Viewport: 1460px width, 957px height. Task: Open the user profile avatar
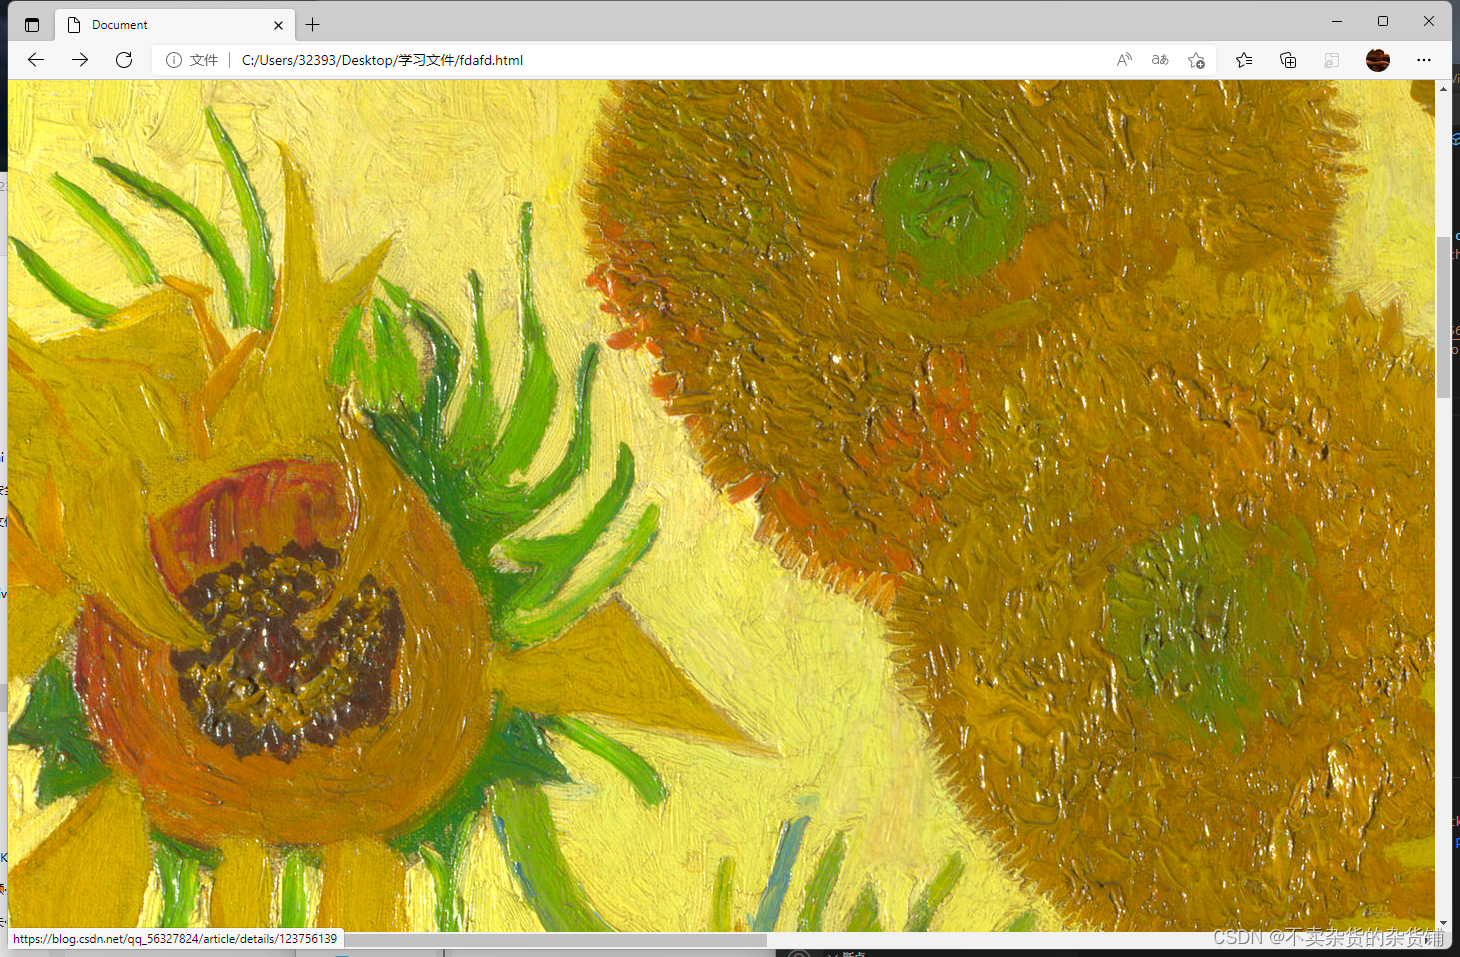[x=1378, y=60]
